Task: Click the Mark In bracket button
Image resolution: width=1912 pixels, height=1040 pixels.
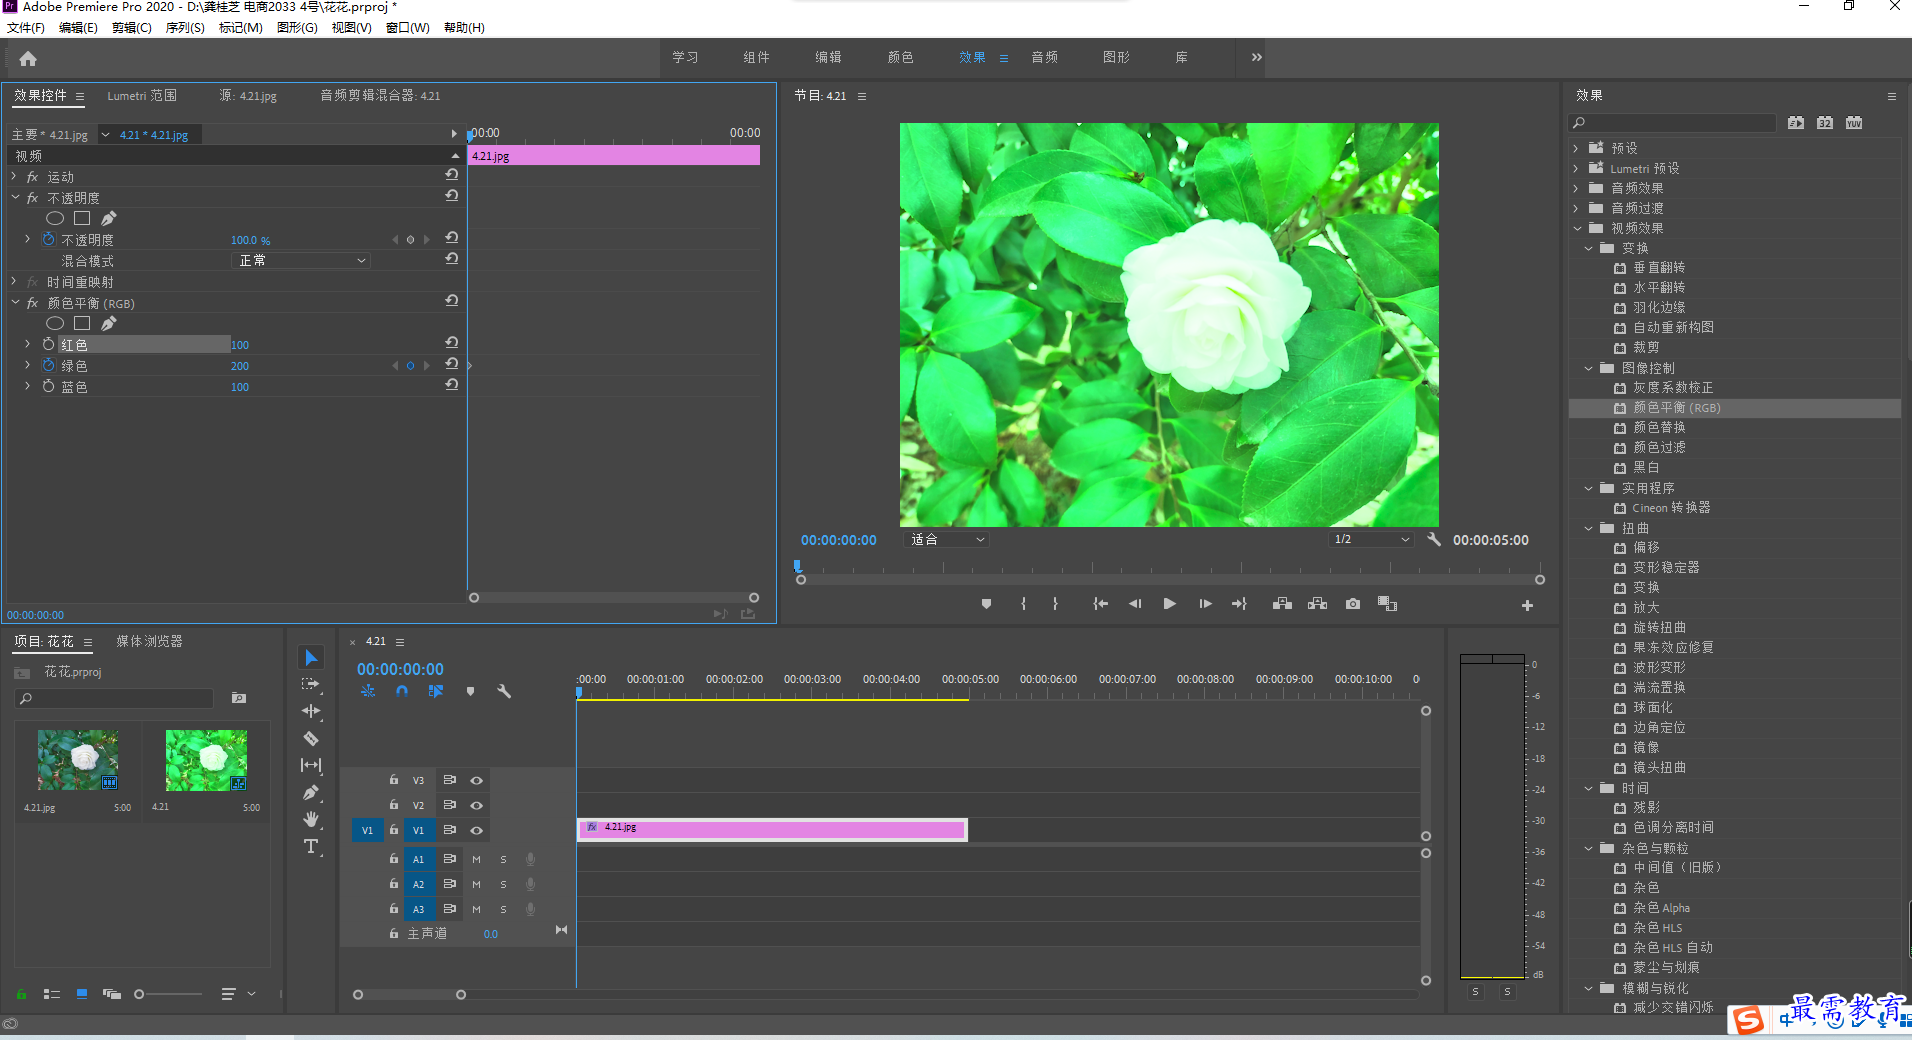Action: pos(1023,604)
